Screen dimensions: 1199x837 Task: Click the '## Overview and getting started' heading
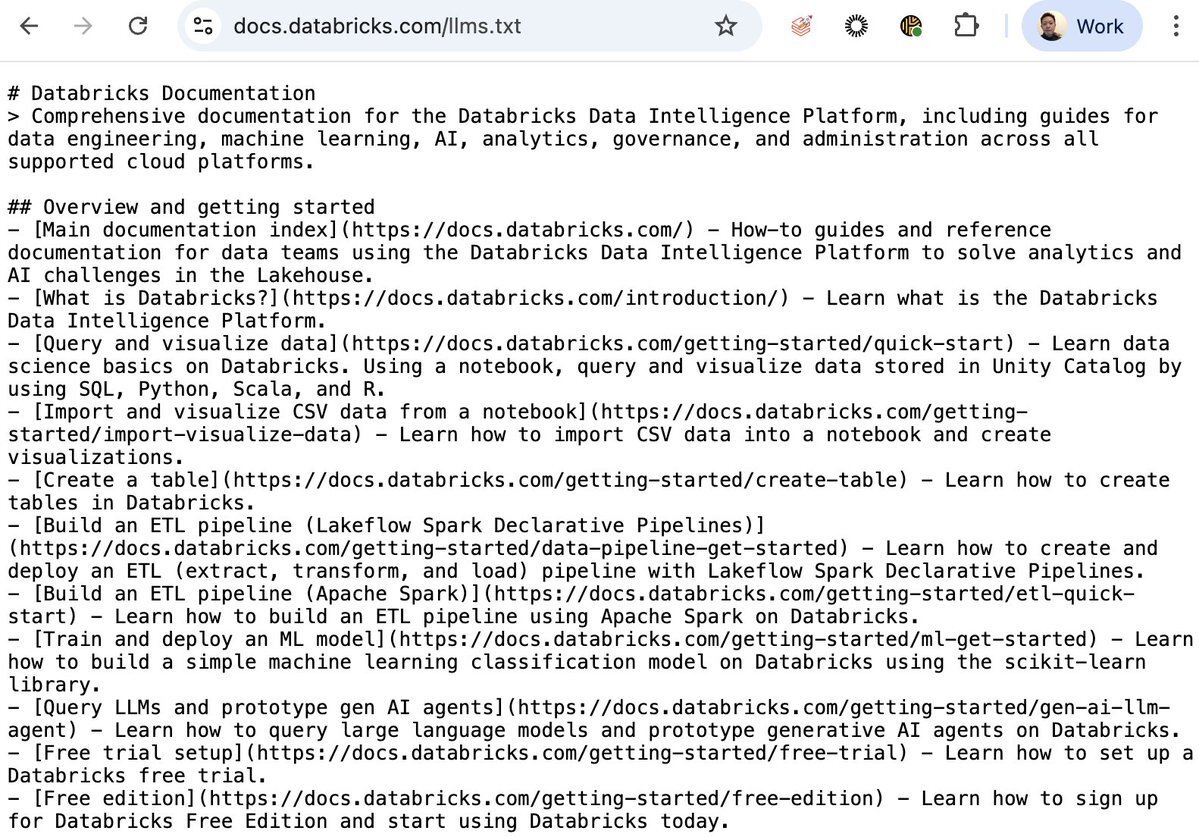tap(191, 207)
